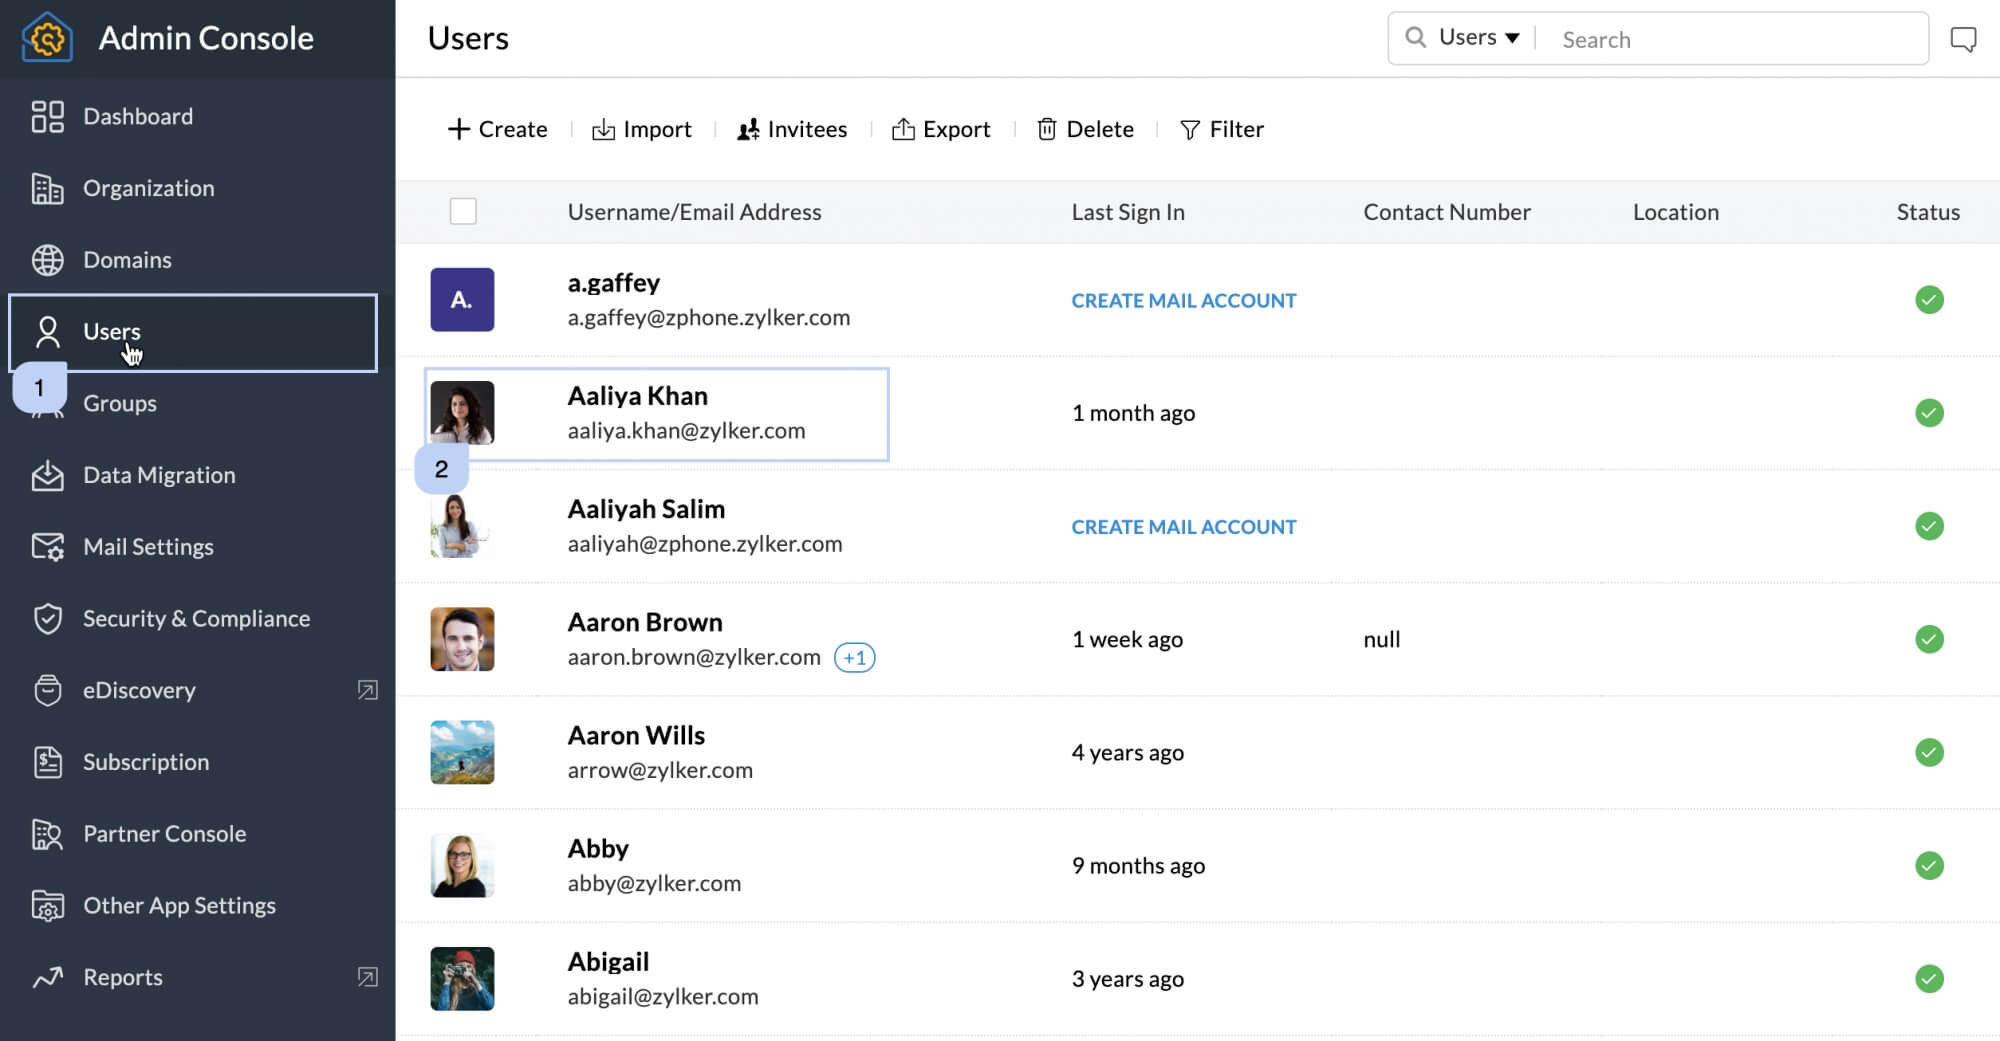Image resolution: width=2000 pixels, height=1041 pixels.
Task: Open Security & Compliance in sidebar
Action: (196, 618)
